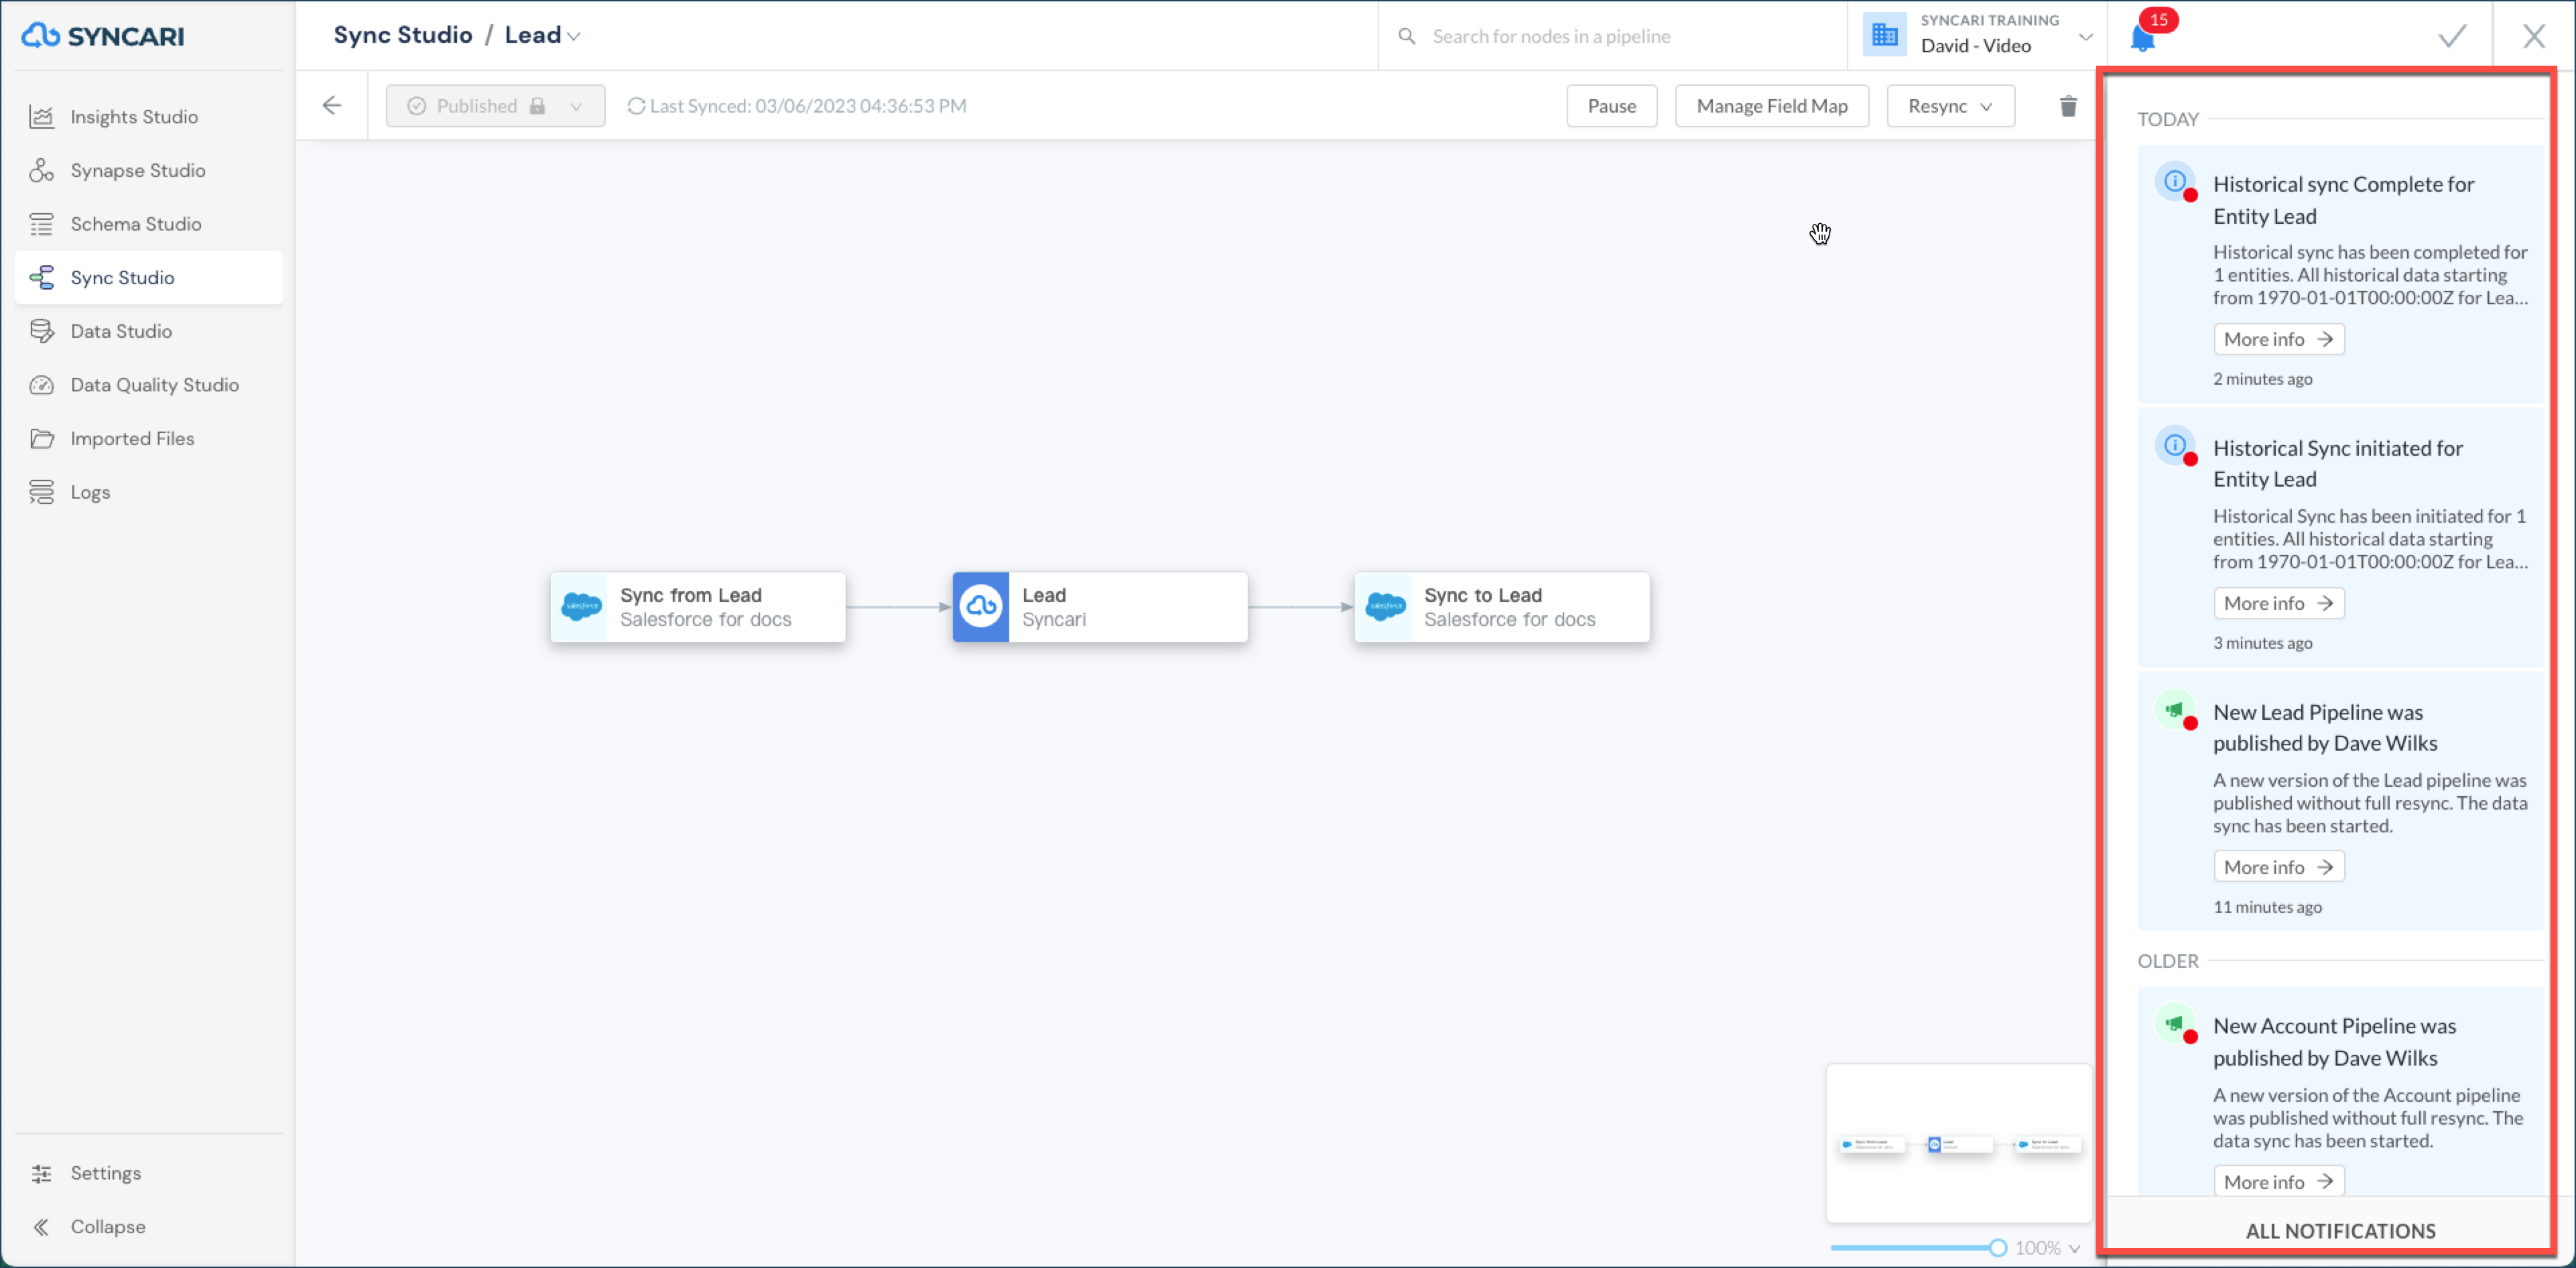2576x1268 pixels.
Task: Click the Data Studio database icon
Action: [42, 331]
